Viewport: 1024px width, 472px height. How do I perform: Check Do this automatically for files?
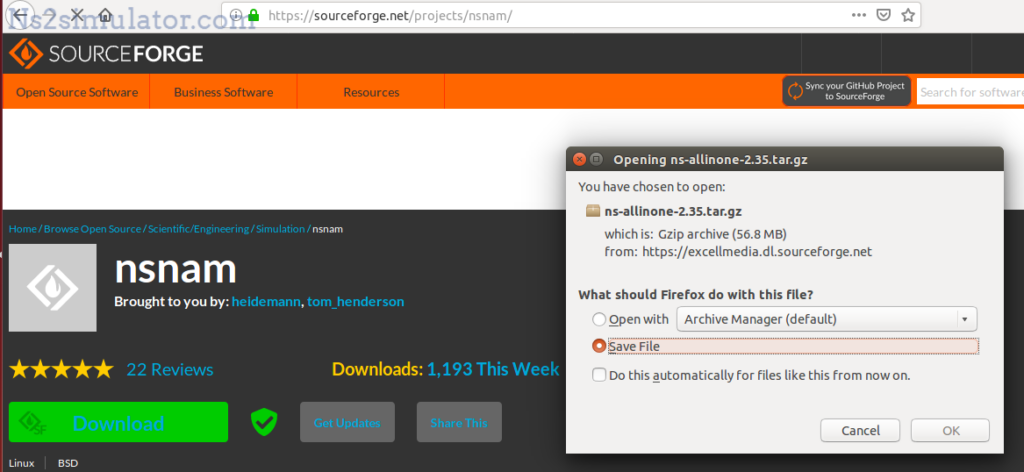coord(599,375)
